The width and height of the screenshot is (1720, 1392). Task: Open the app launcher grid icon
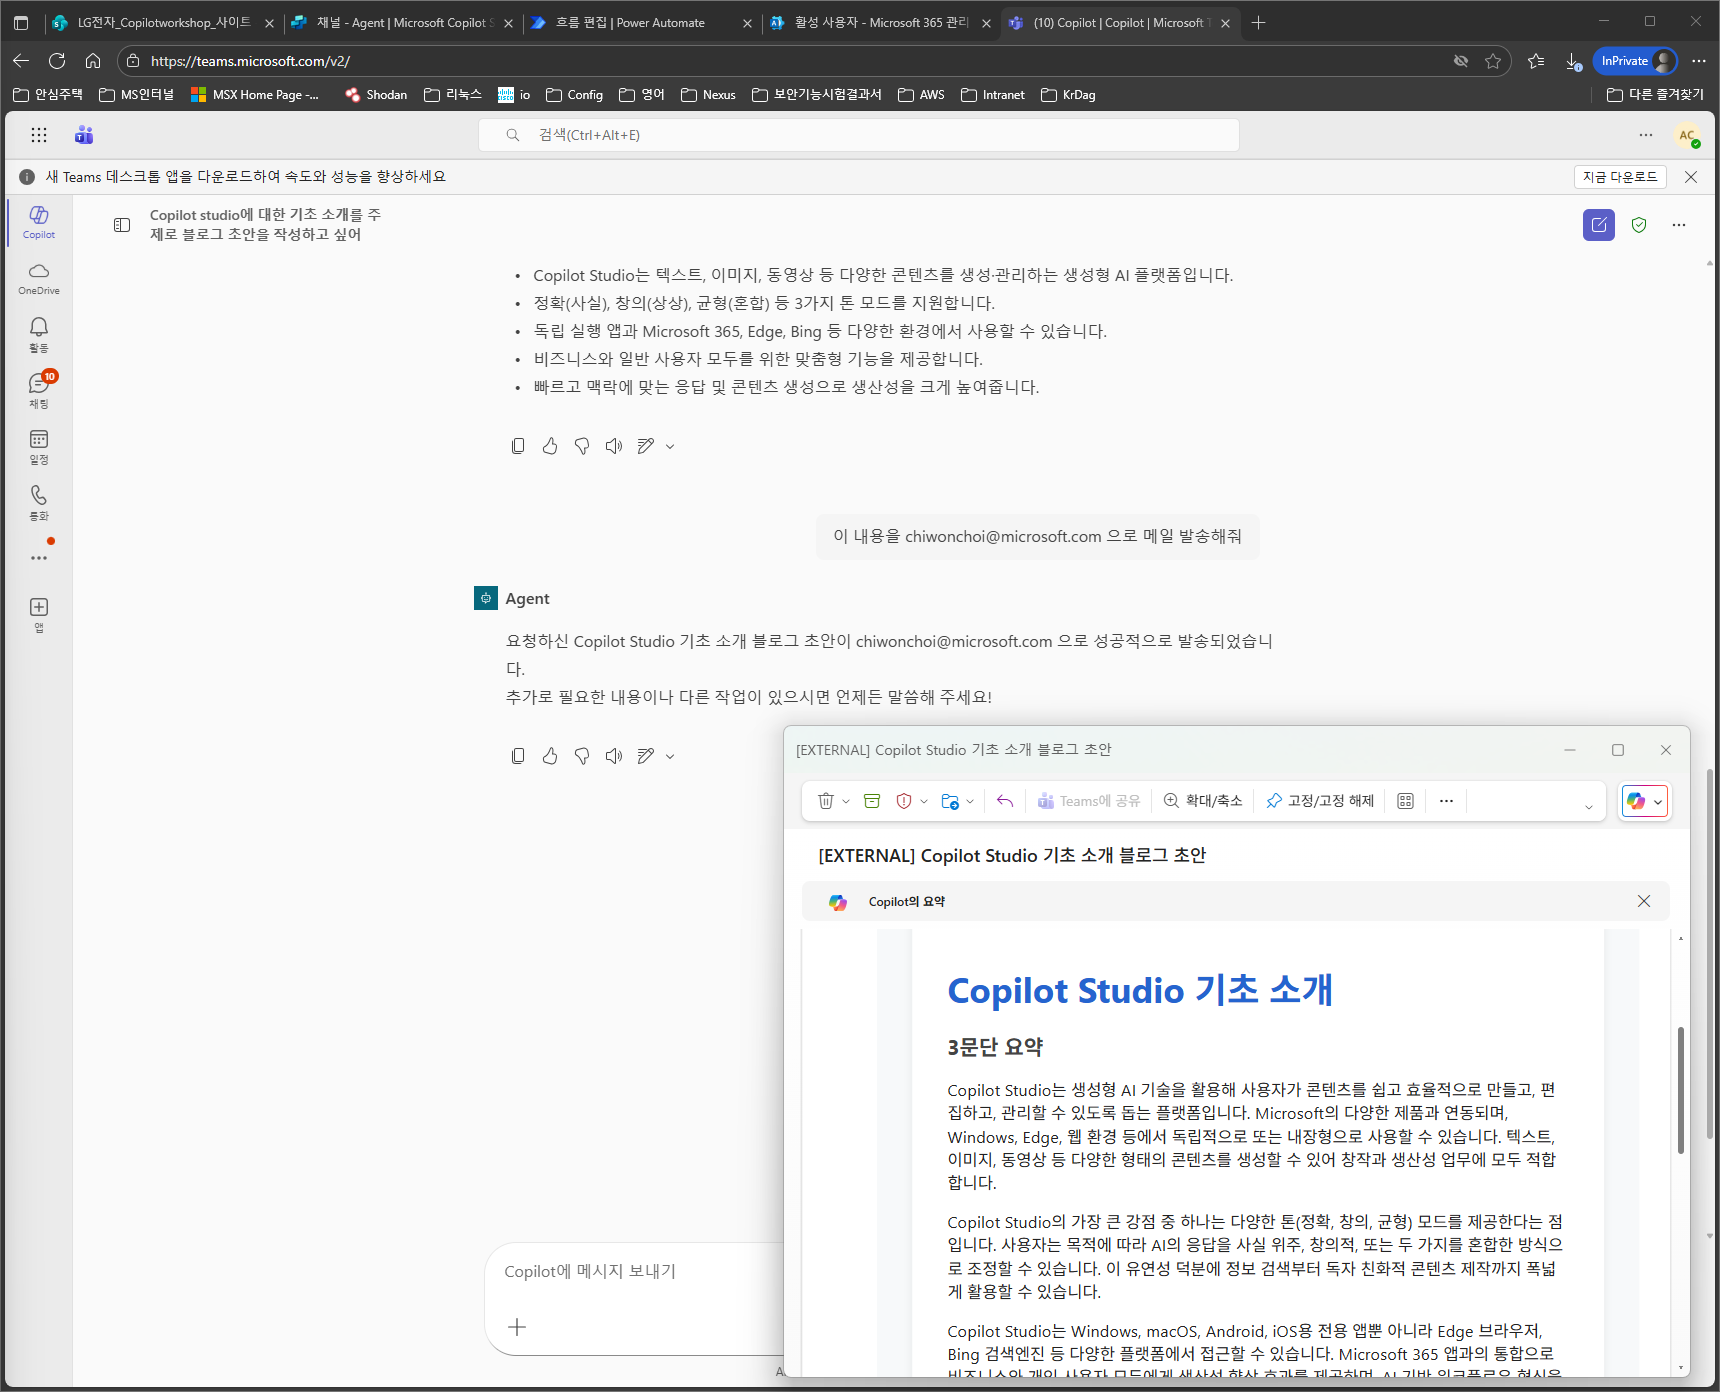pyautogui.click(x=39, y=135)
